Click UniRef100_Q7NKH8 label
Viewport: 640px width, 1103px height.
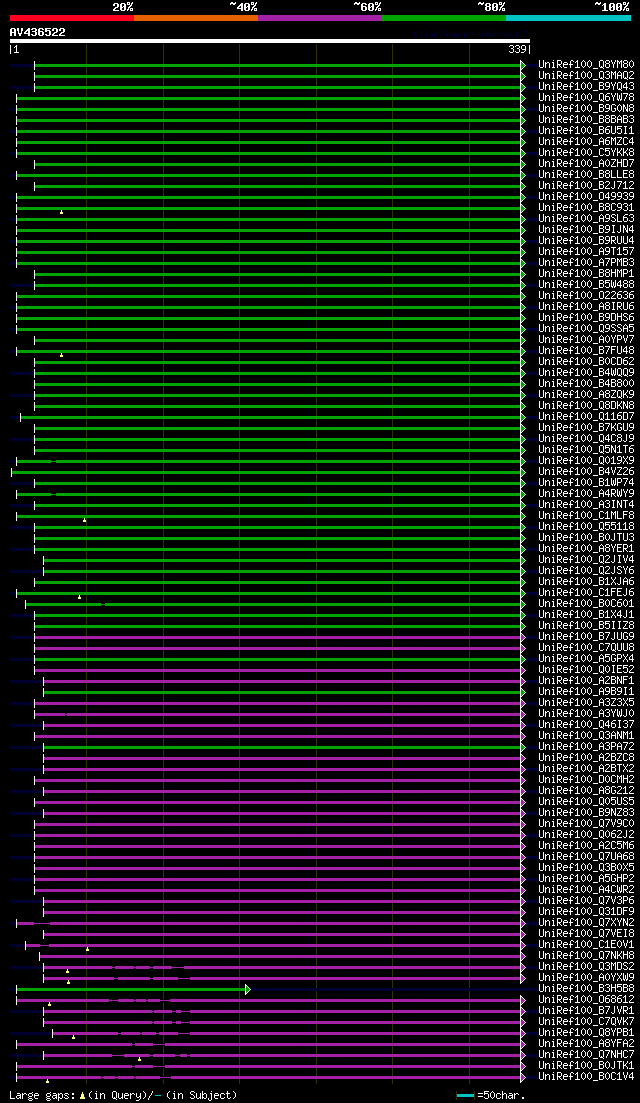(586, 956)
